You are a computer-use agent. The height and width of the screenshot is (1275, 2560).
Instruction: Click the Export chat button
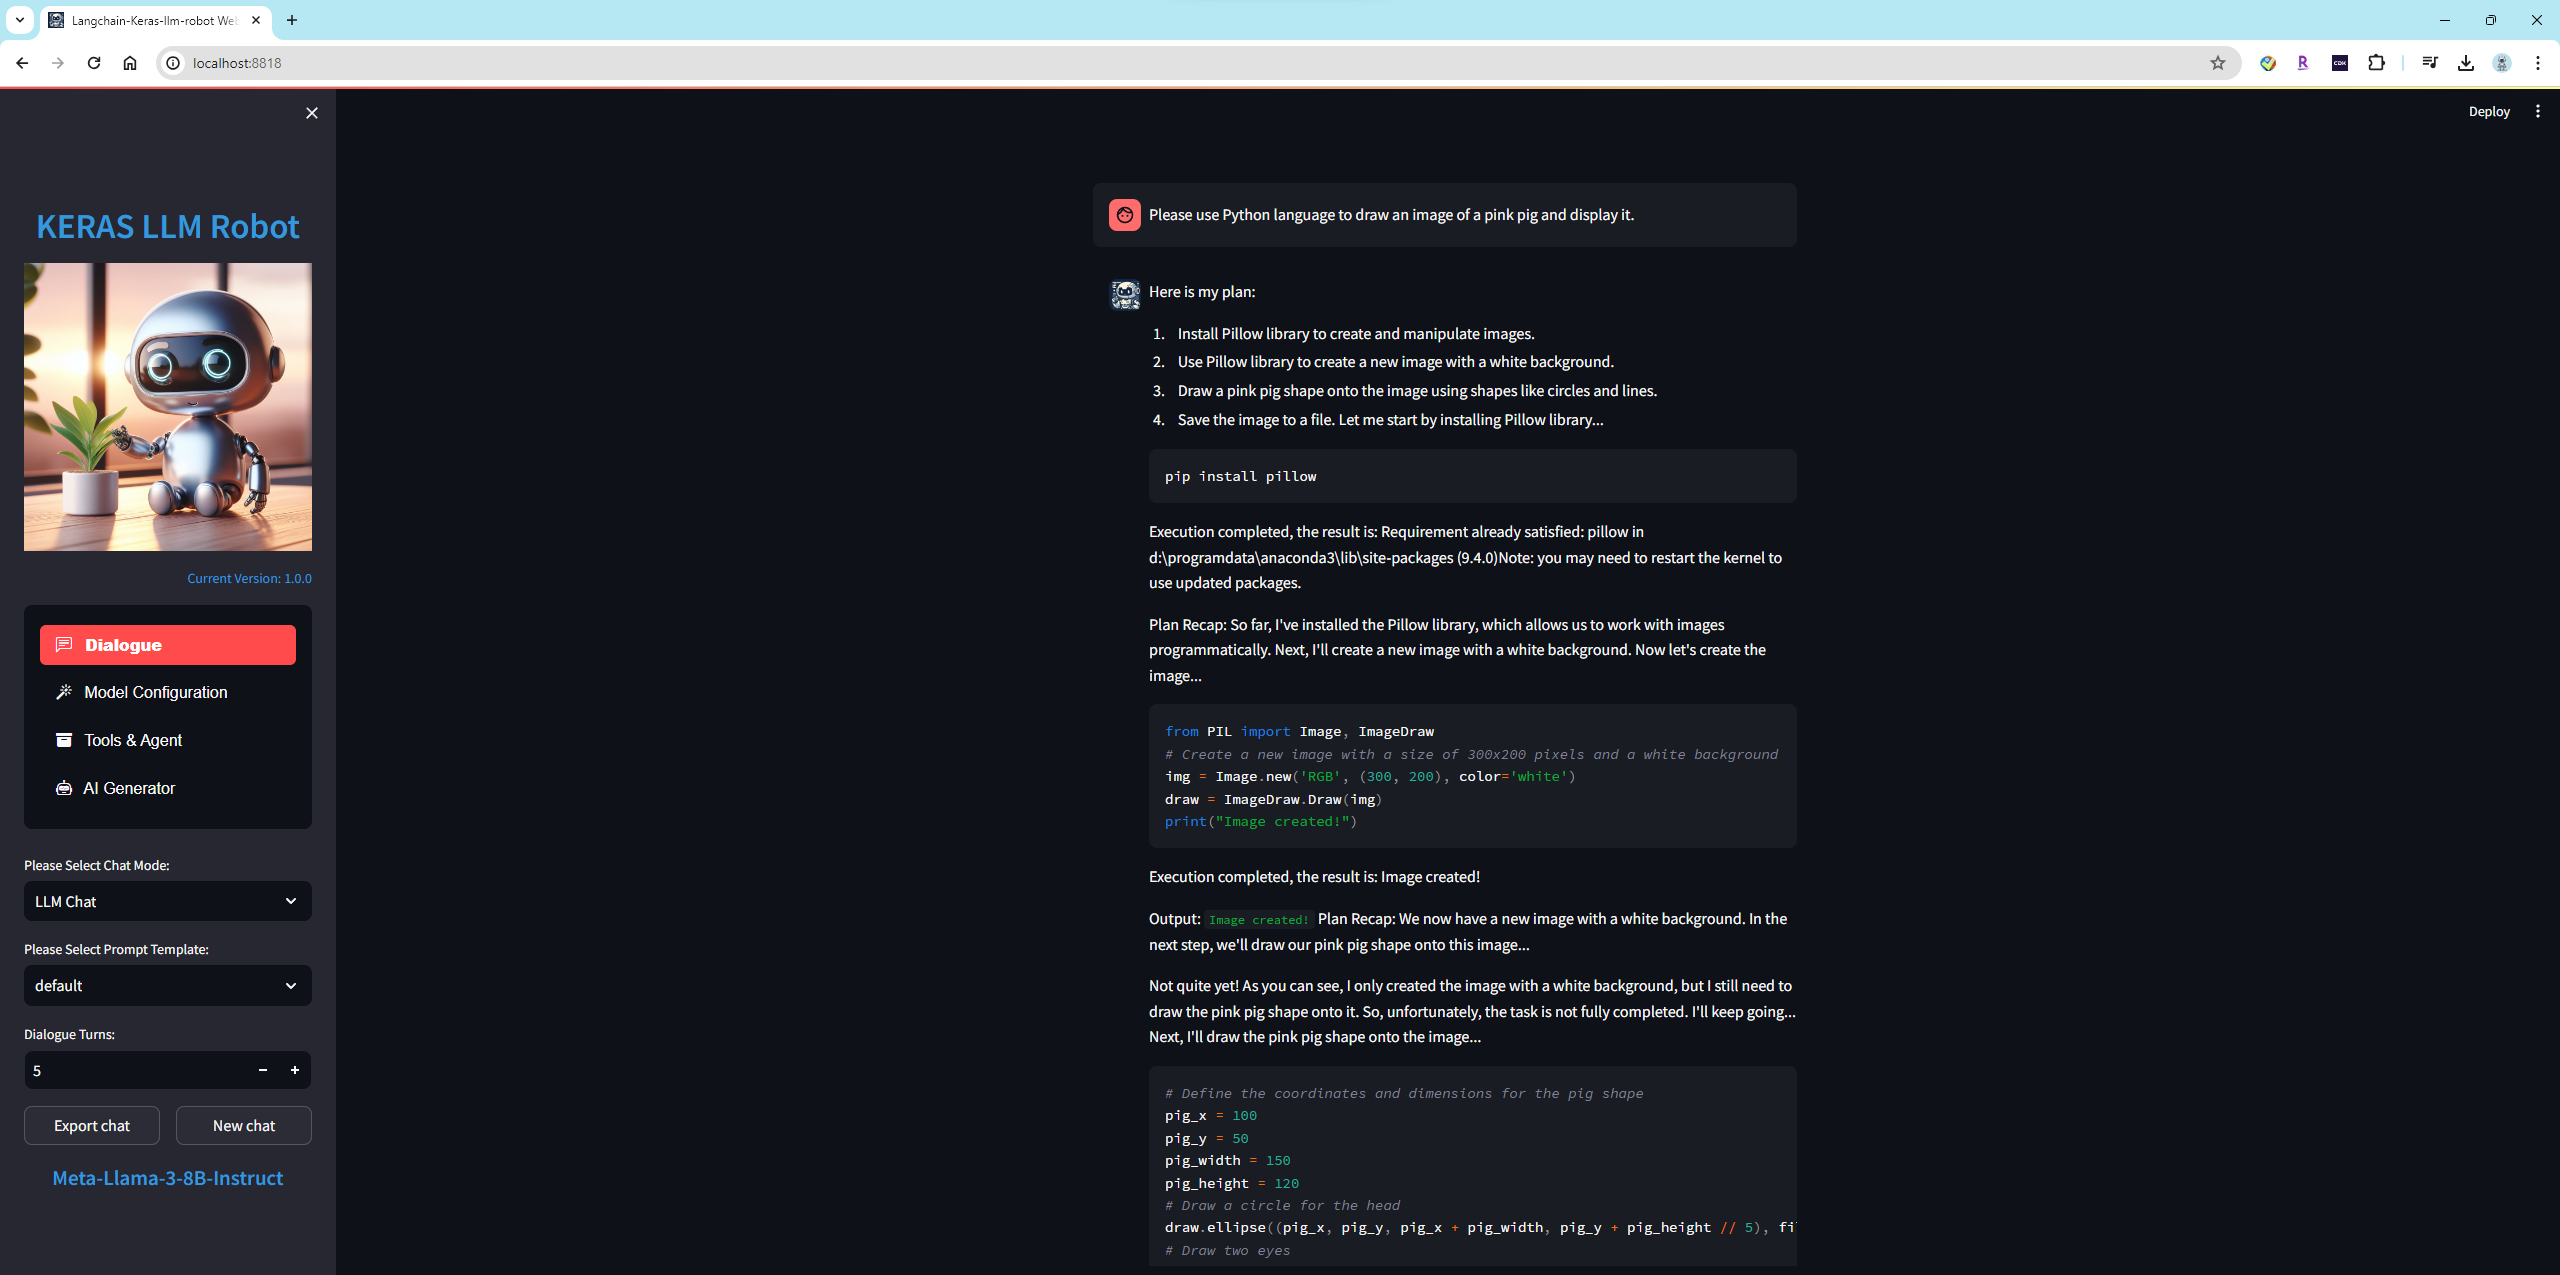[92, 1125]
